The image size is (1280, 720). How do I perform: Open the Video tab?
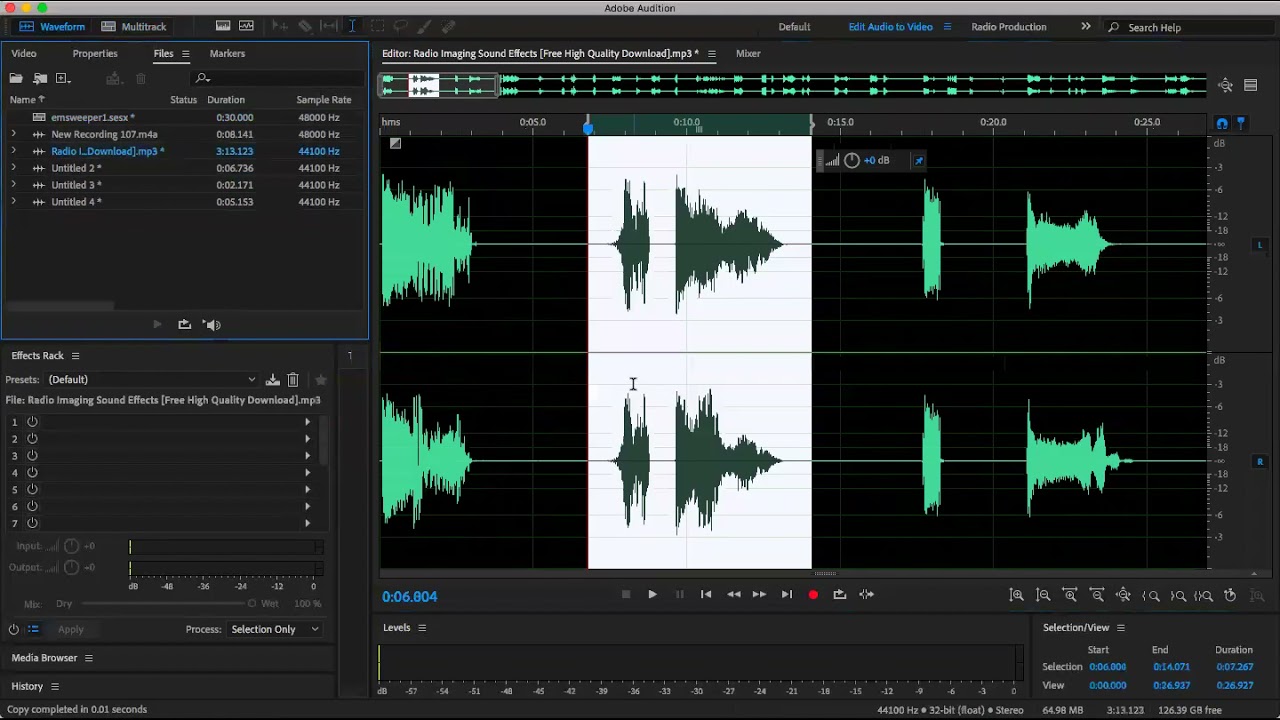[23, 53]
